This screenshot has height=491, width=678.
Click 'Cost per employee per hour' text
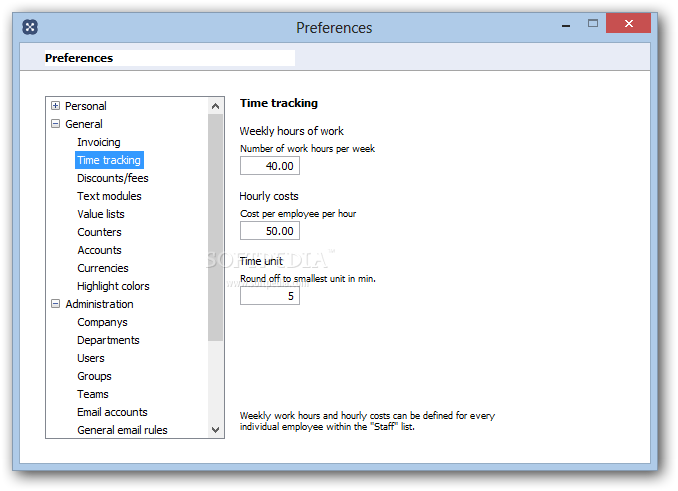pyautogui.click(x=298, y=214)
